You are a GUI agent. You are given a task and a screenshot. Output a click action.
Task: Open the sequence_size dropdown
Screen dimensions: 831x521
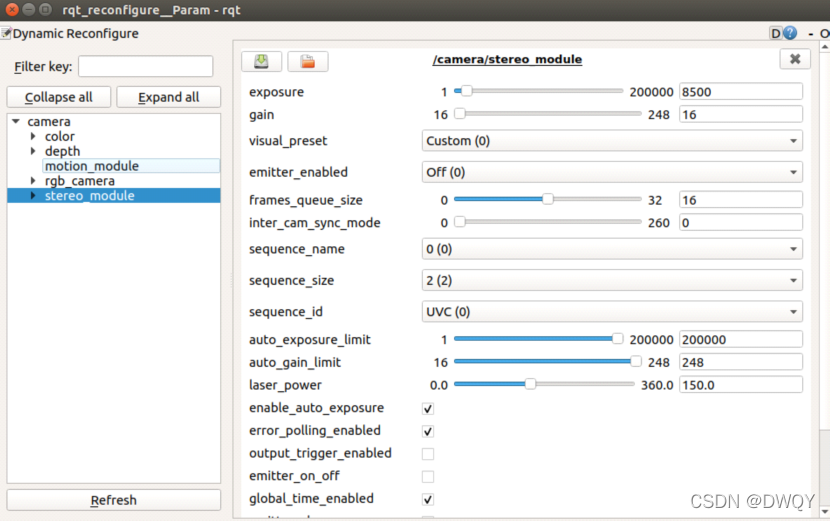[x=612, y=280]
